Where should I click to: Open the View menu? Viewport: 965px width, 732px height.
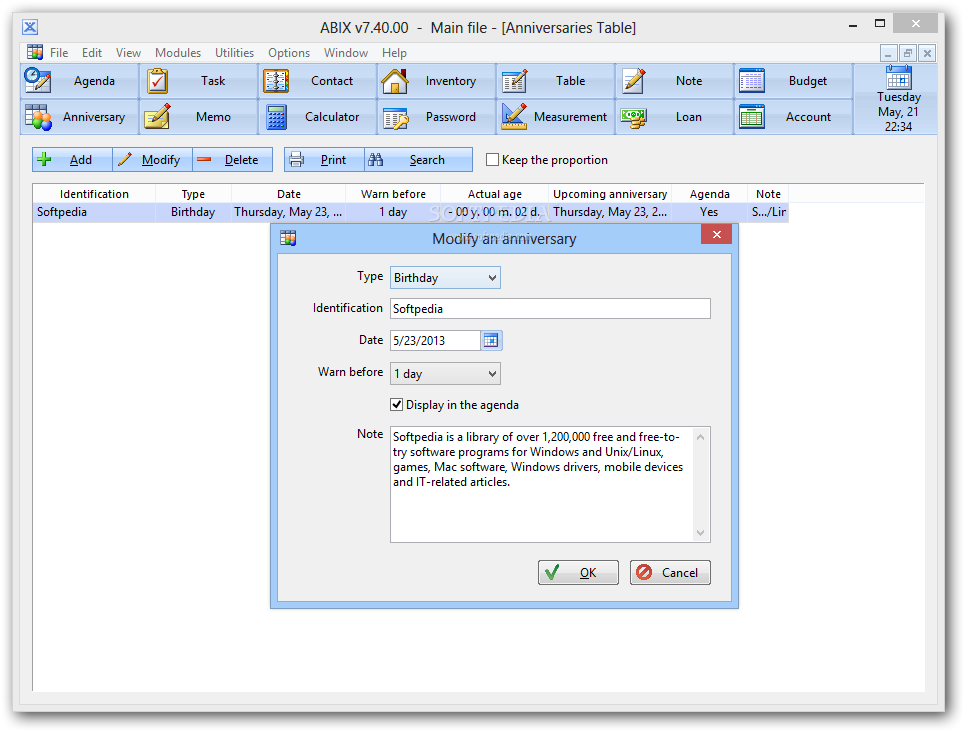click(128, 53)
